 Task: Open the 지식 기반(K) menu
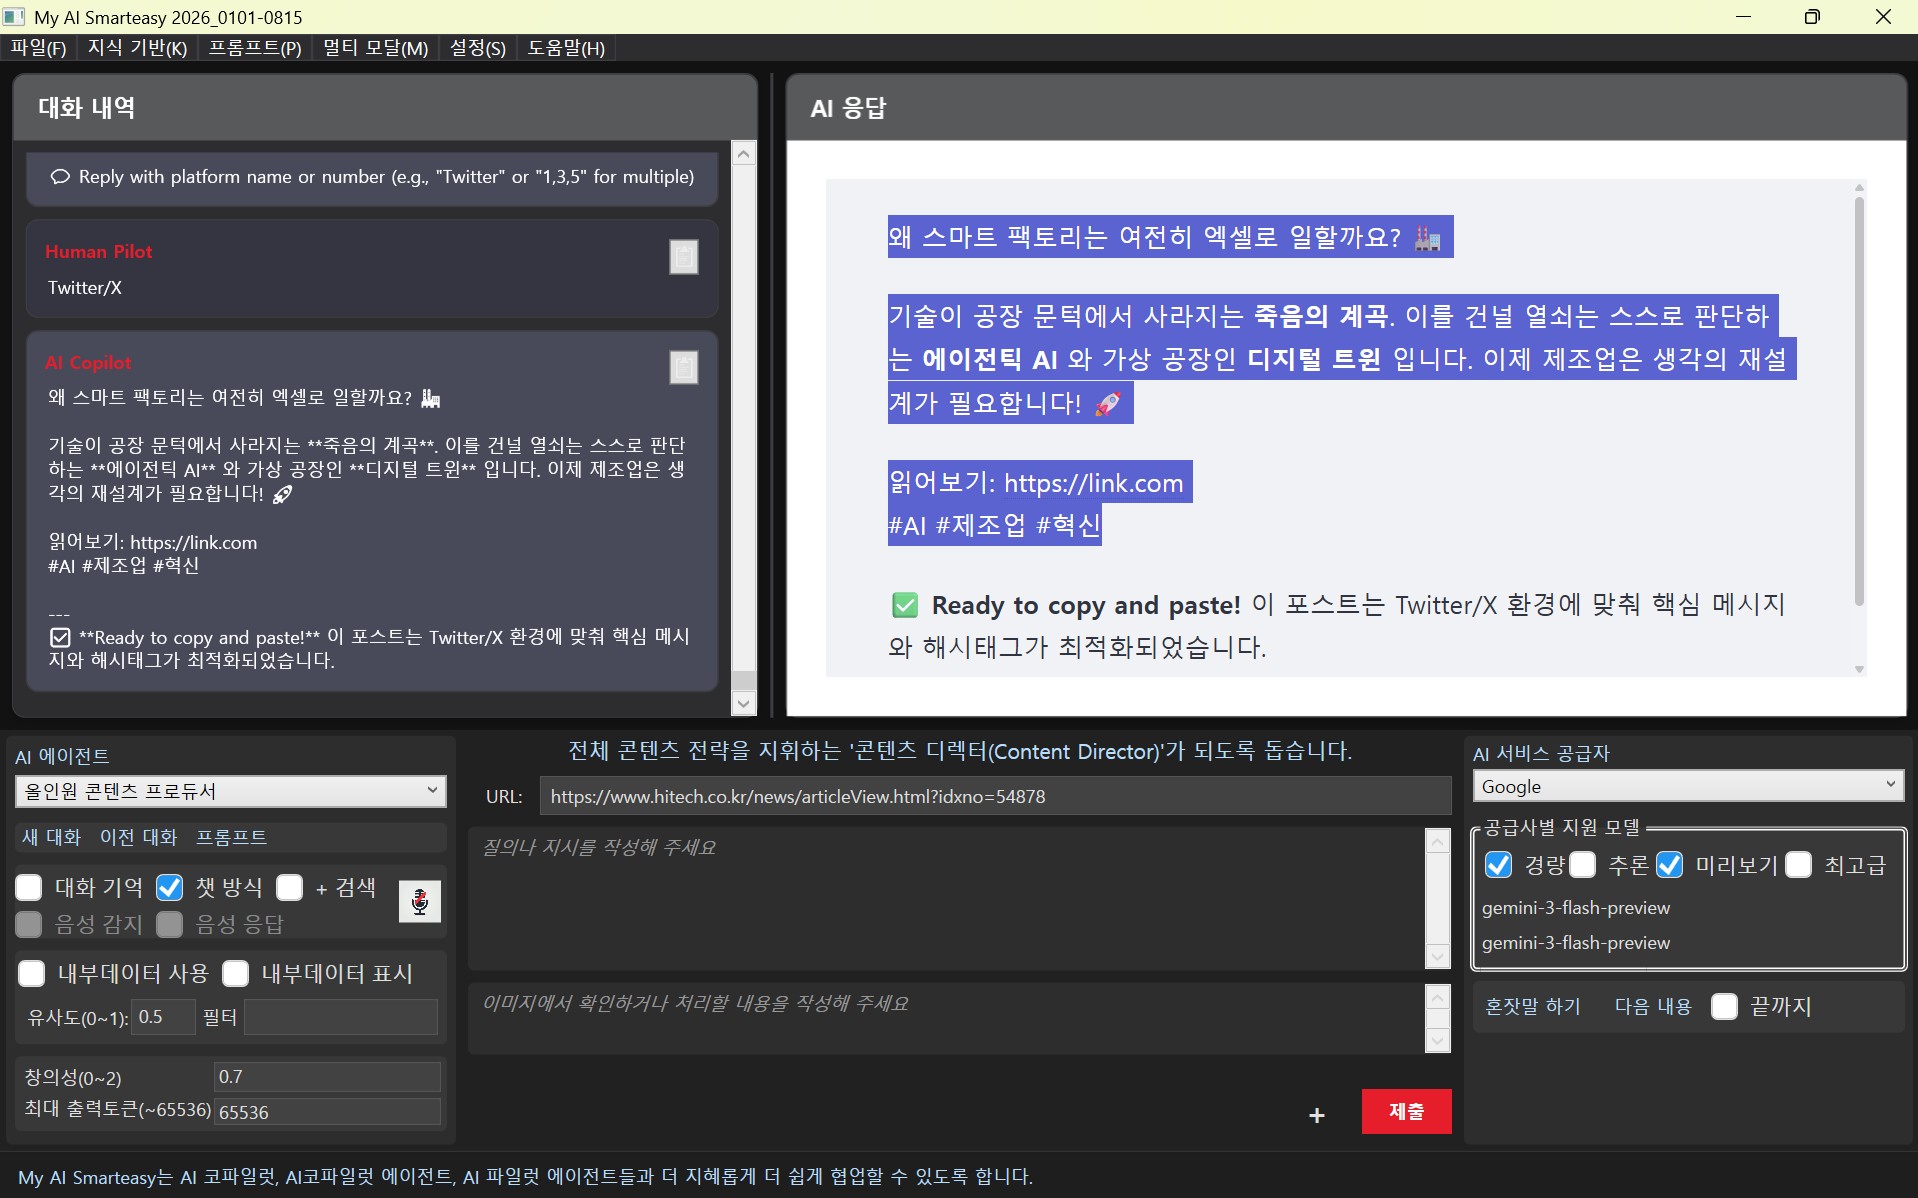click(137, 48)
